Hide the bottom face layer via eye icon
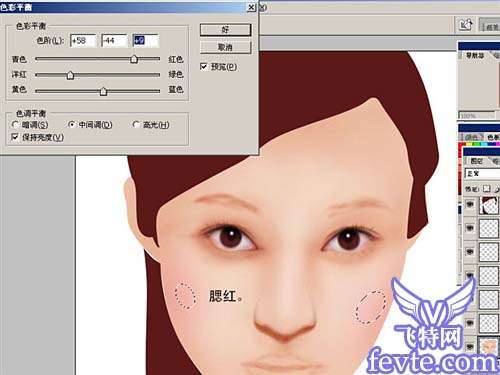Viewport: 500px width, 375px height. pyautogui.click(x=470, y=347)
